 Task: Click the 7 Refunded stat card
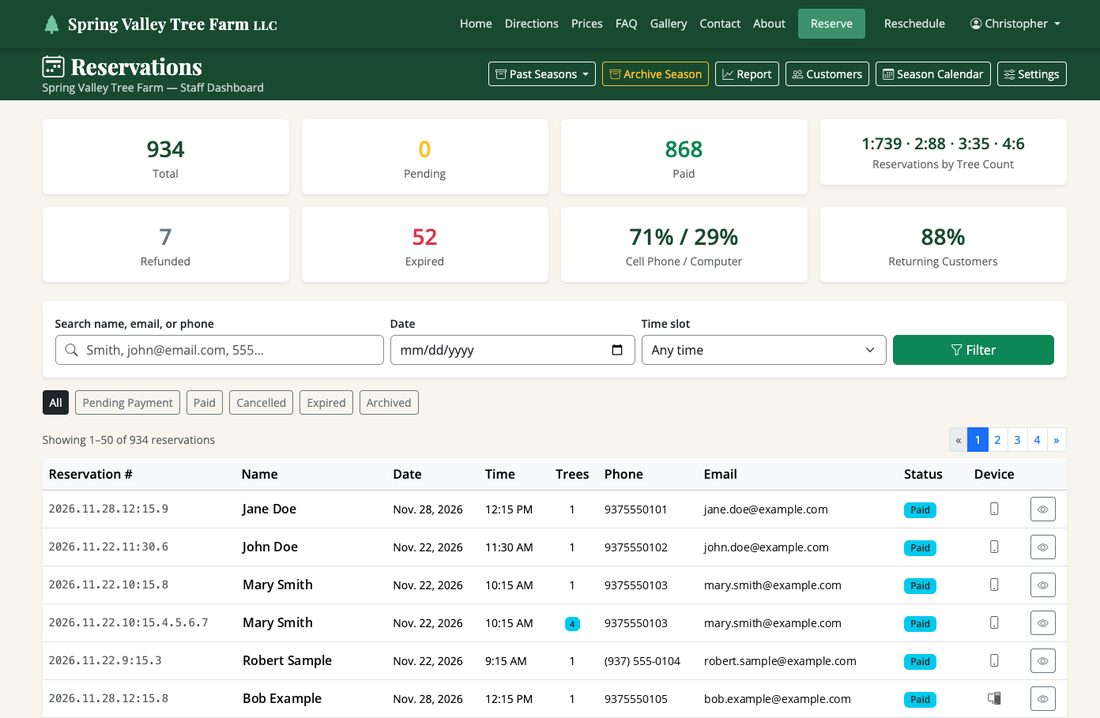pyautogui.click(x=166, y=244)
